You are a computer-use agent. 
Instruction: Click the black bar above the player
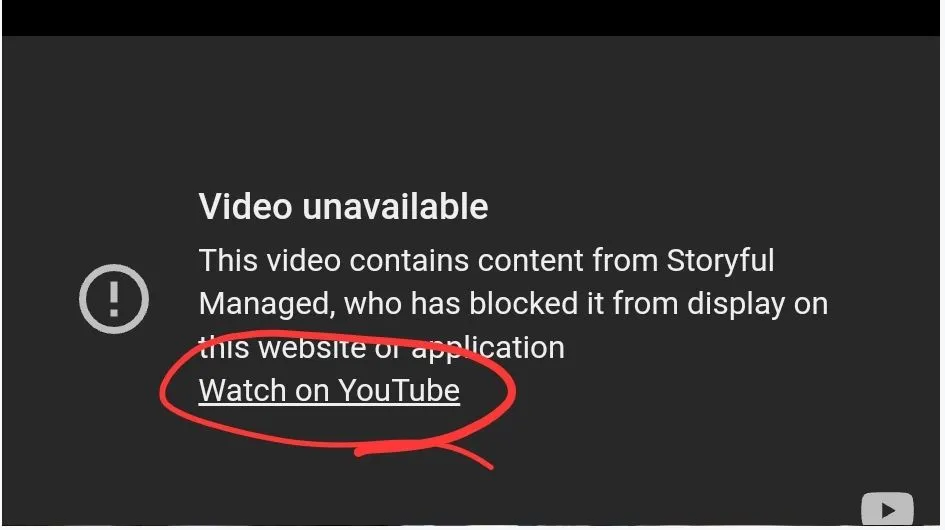click(472, 17)
